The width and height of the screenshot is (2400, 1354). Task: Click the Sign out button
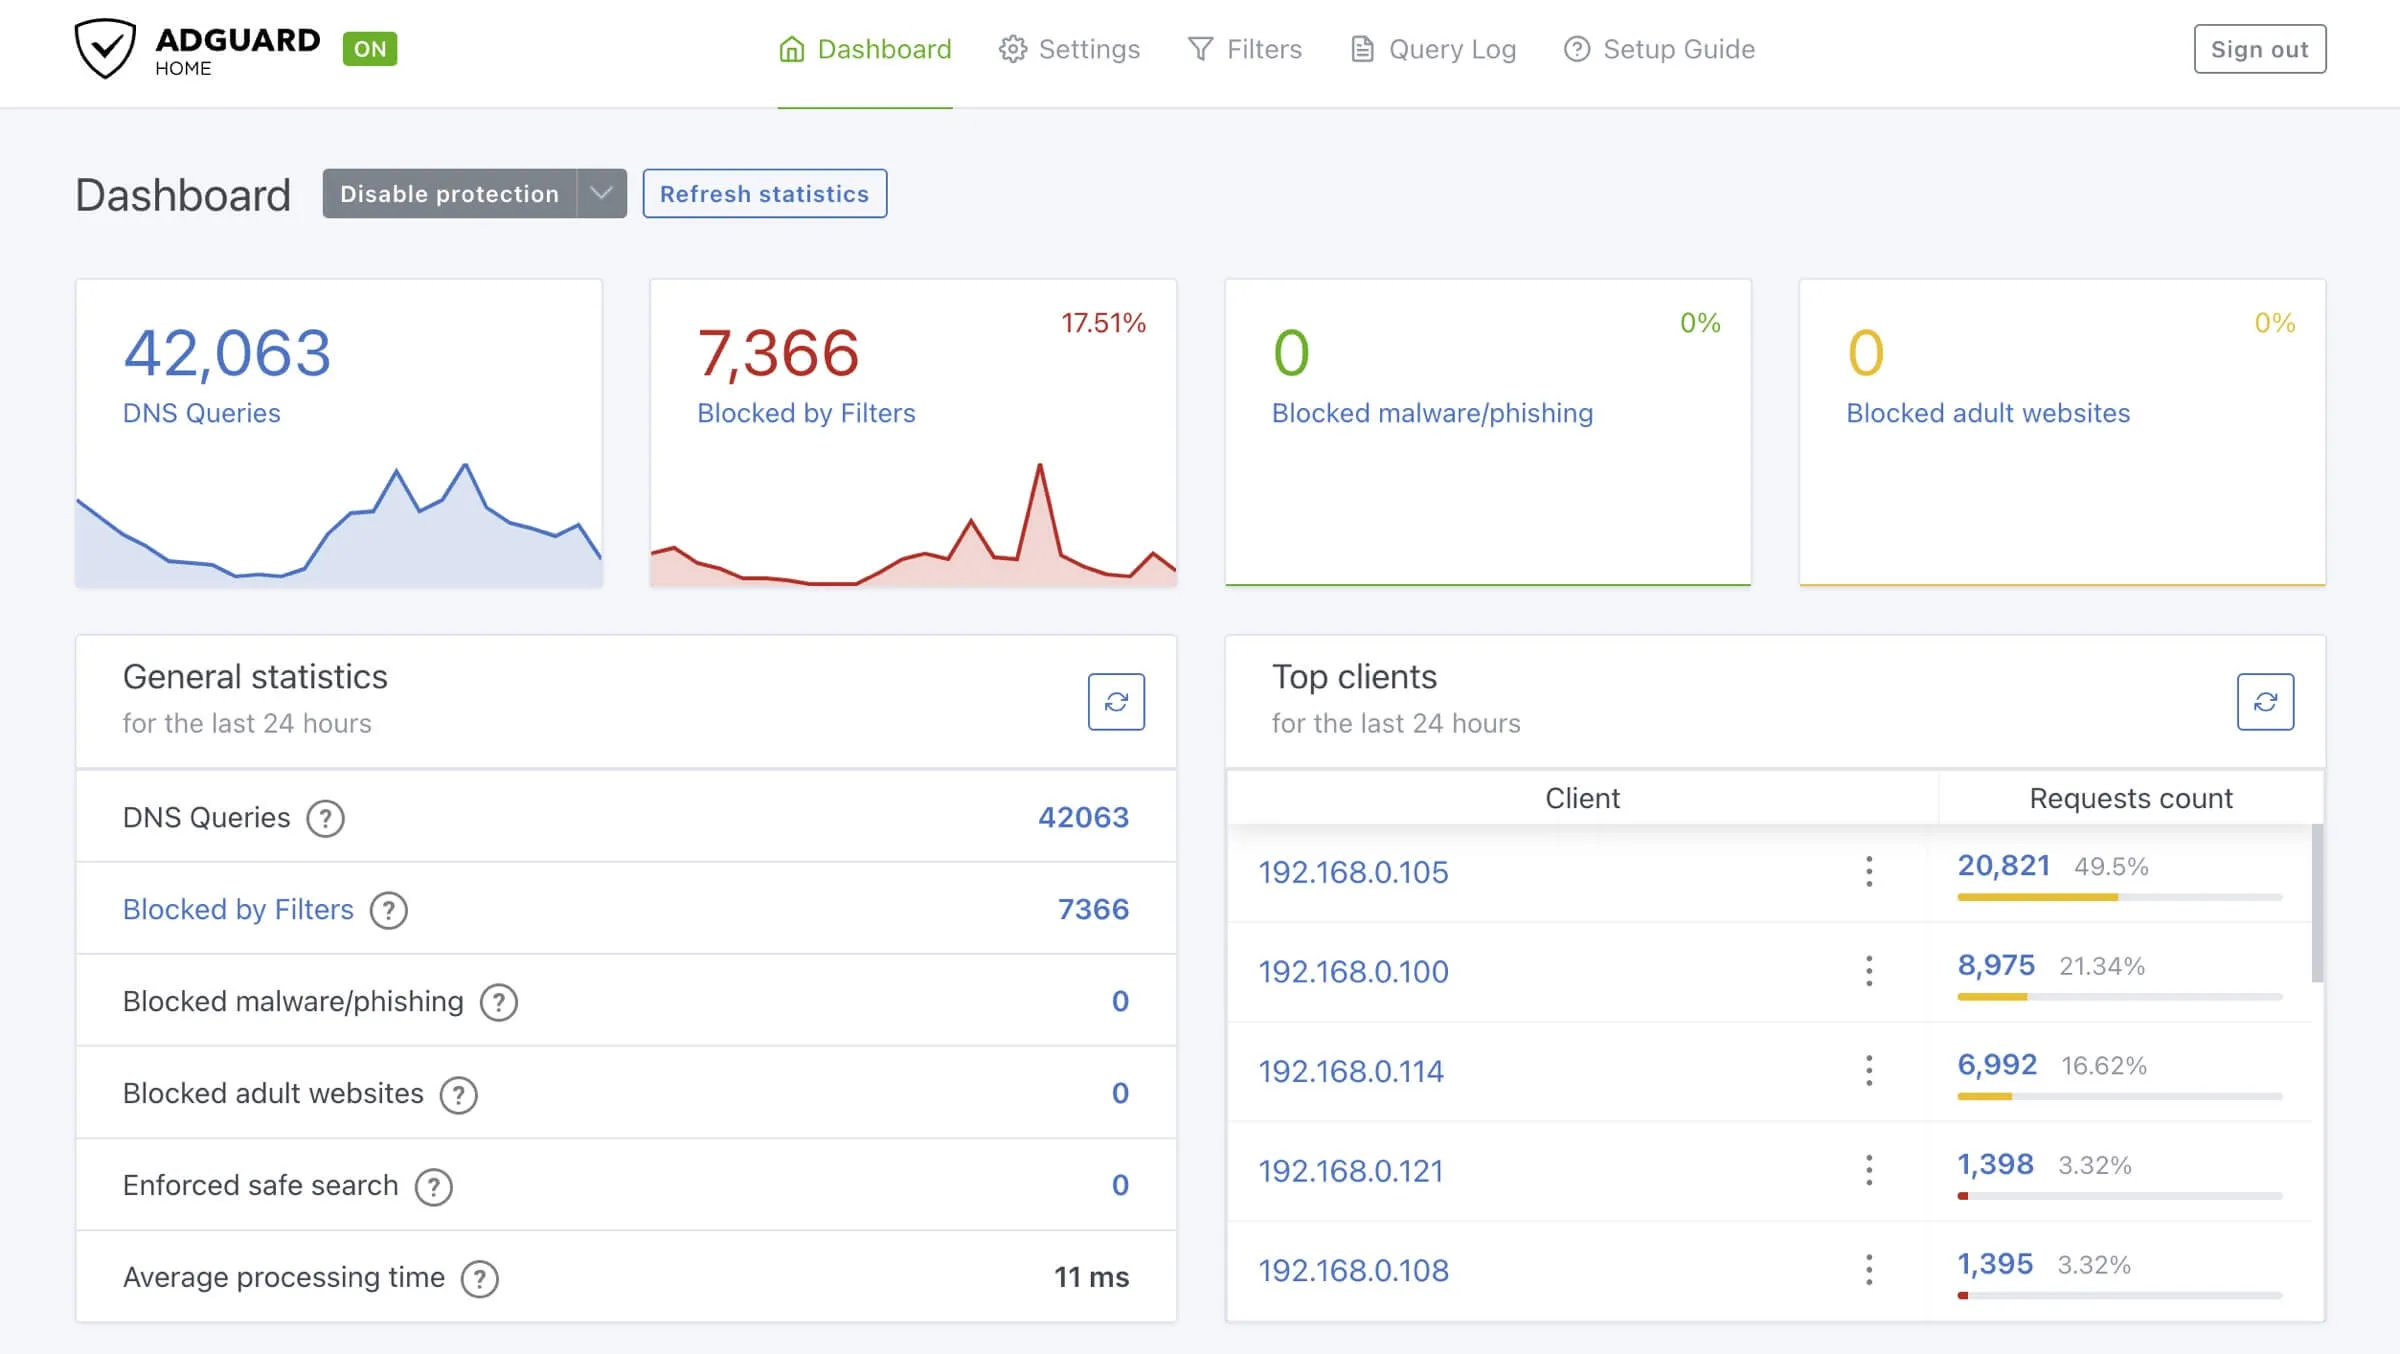2258,48
